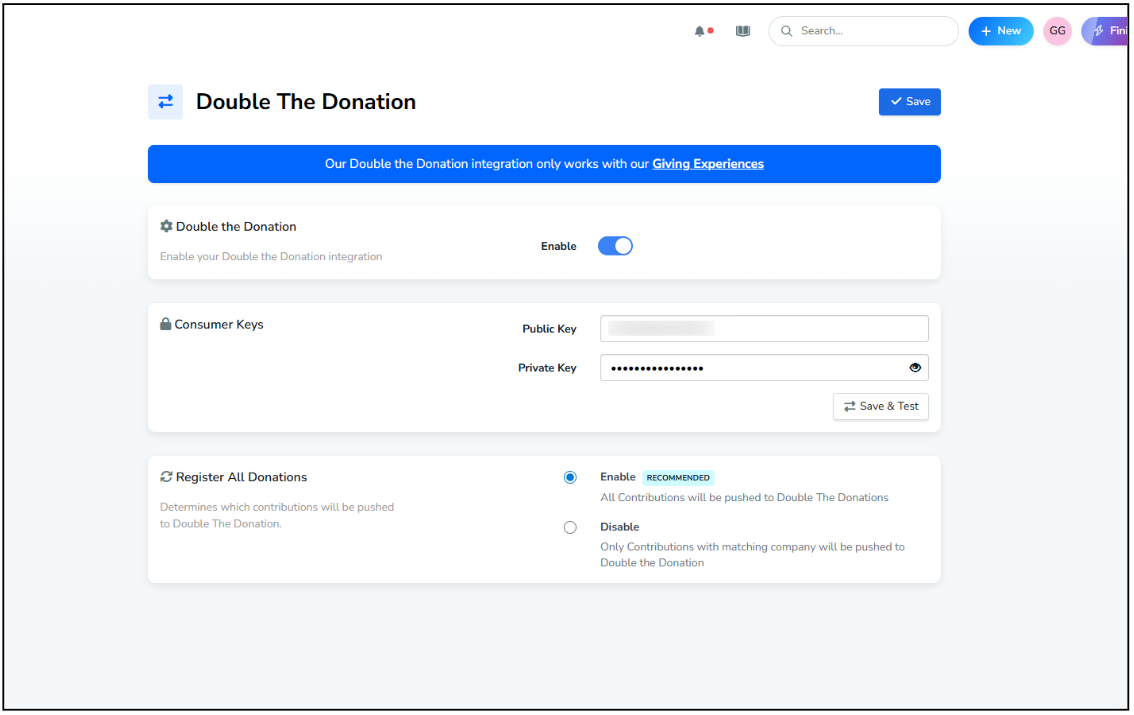Screen dimensions: 1134x715
Task: Click the GG user avatar
Action: [1057, 31]
